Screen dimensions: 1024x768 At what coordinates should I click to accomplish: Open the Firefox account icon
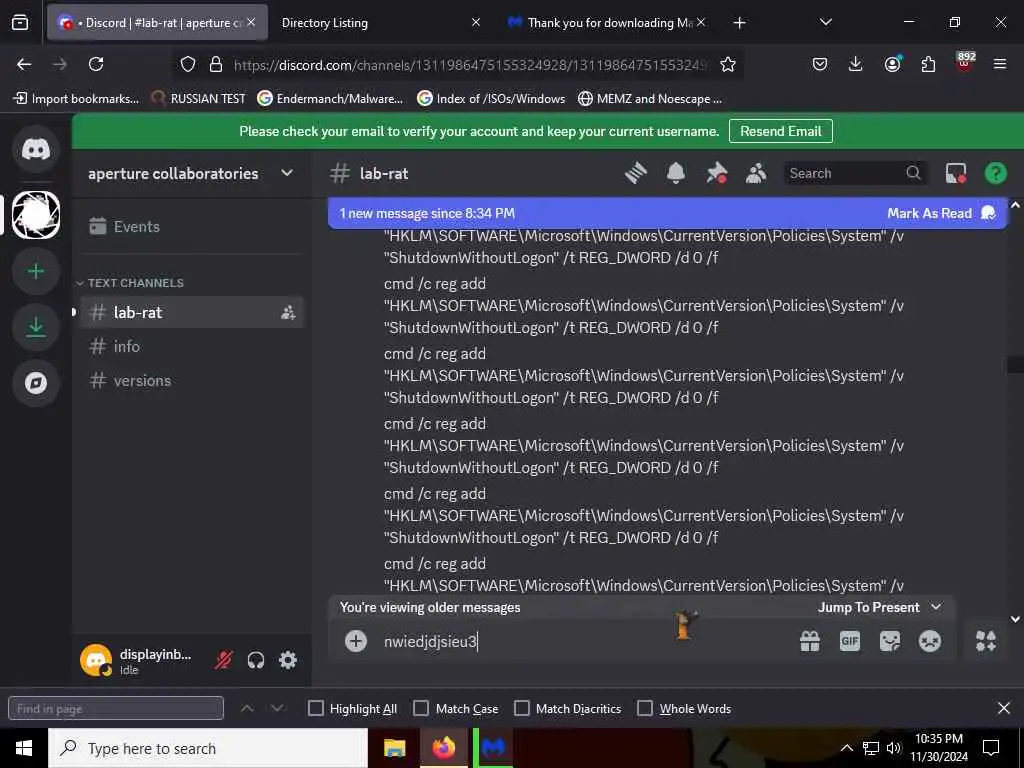pos(892,64)
